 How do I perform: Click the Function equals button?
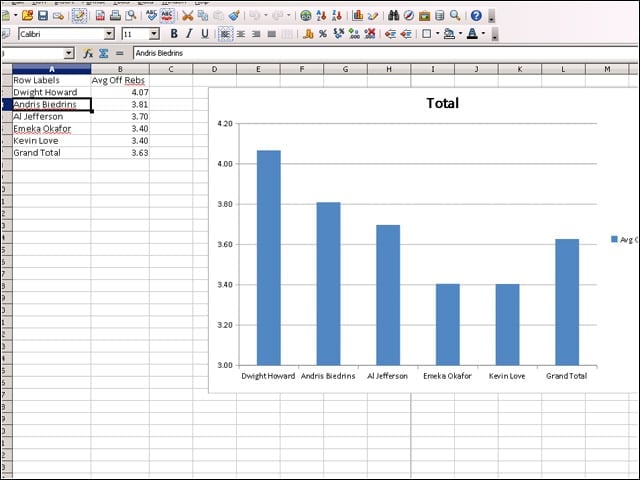pos(119,53)
